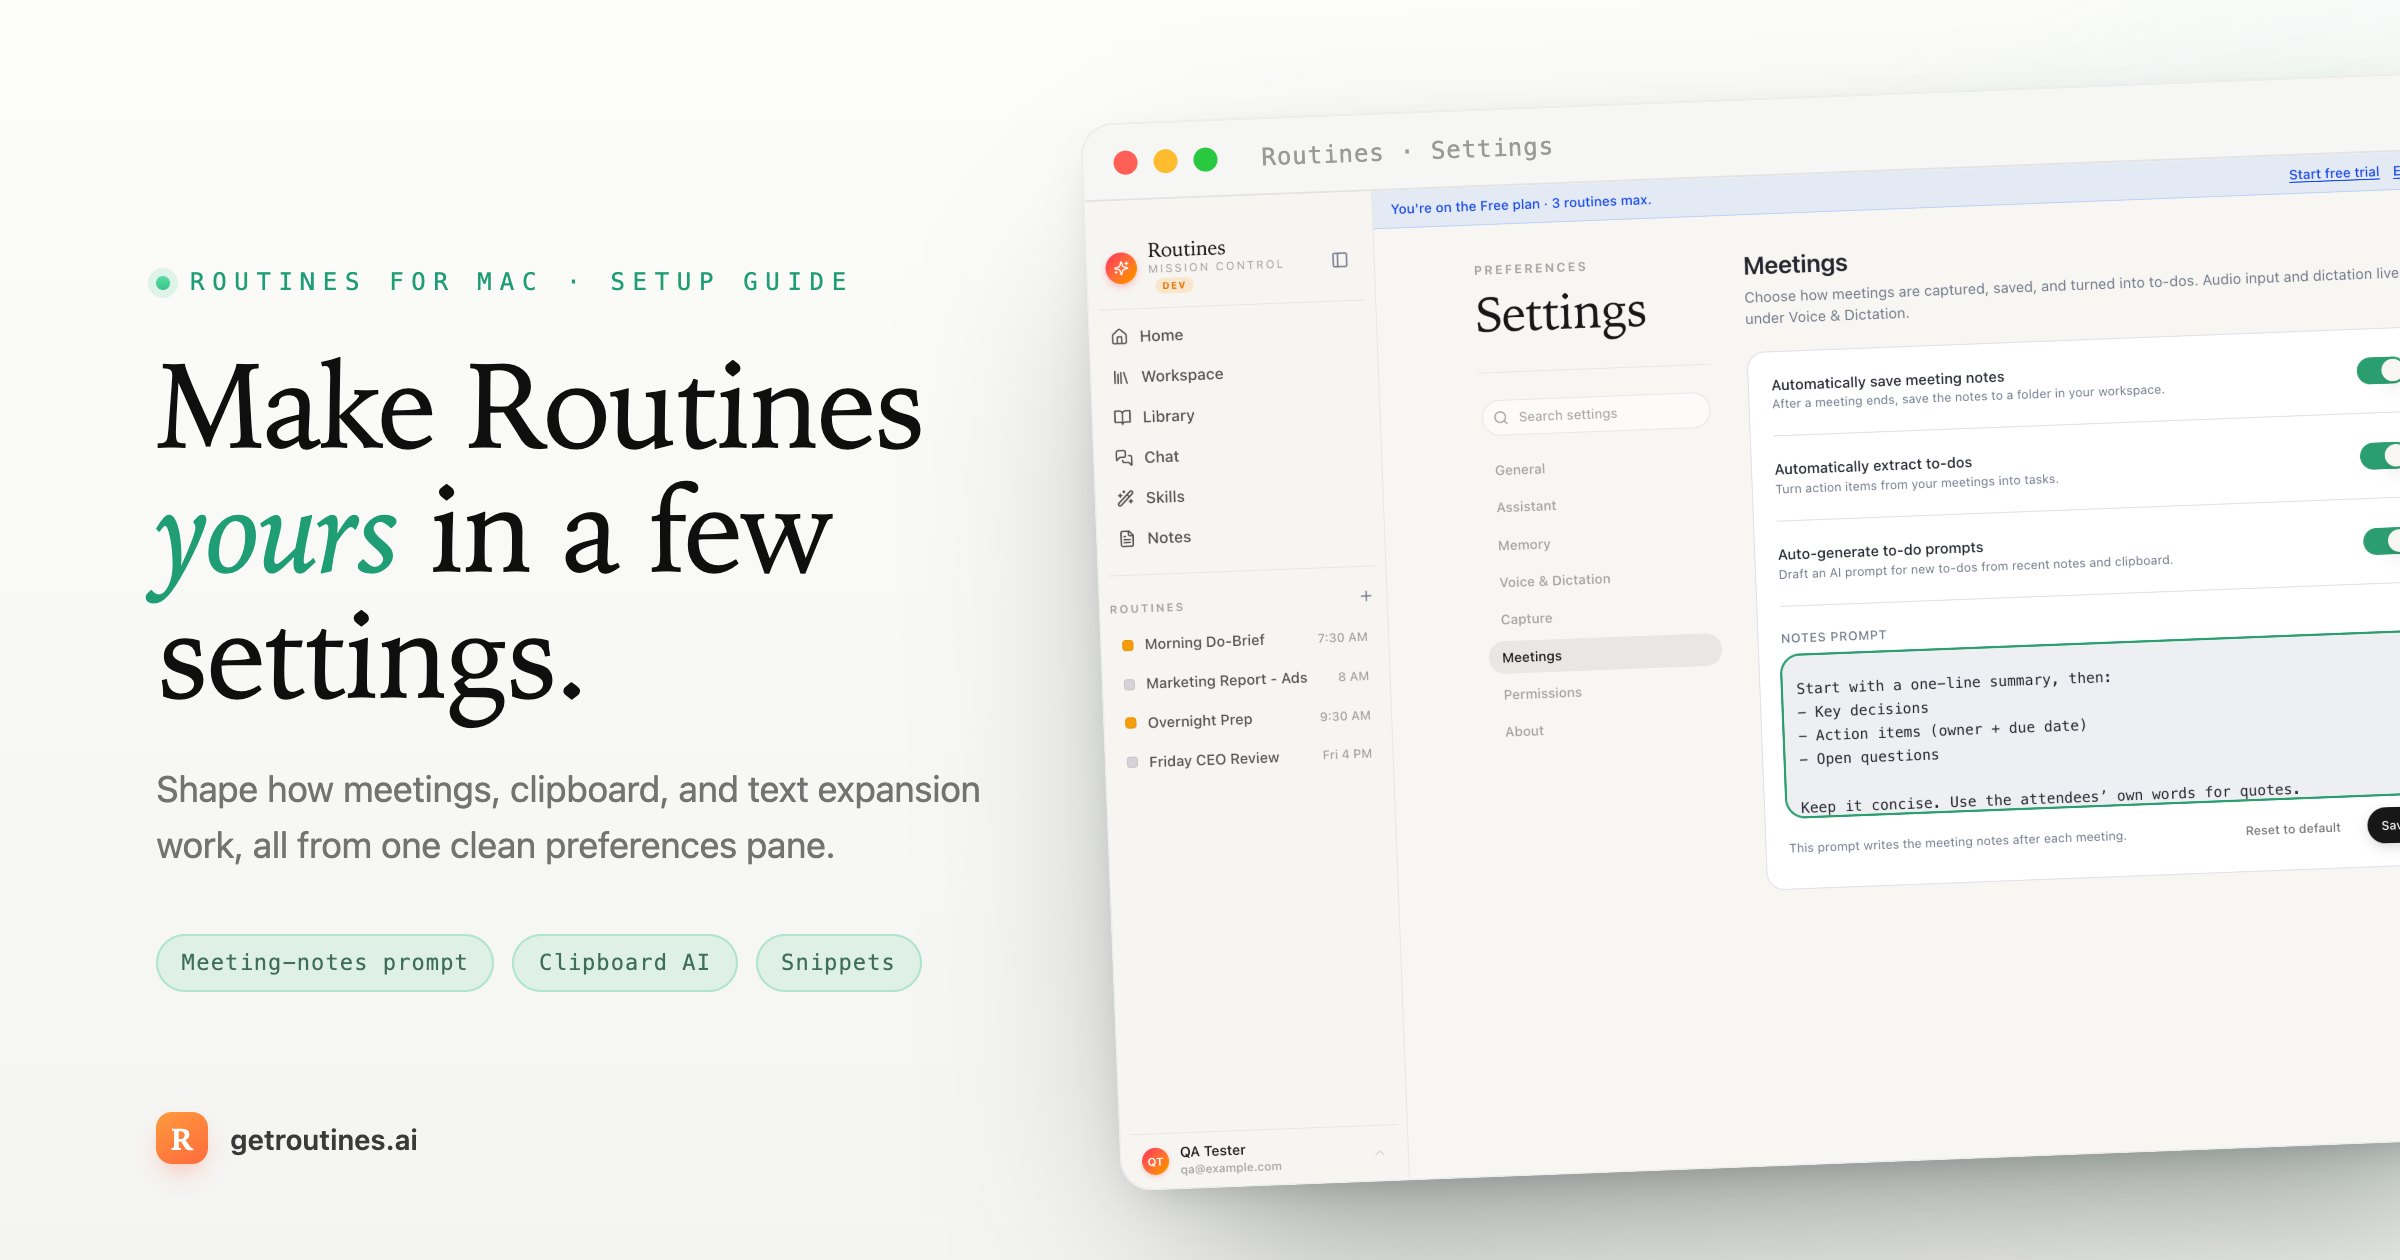Click the QA Tester avatar
This screenshot has width=2400, height=1260.
pyautogui.click(x=1155, y=1161)
